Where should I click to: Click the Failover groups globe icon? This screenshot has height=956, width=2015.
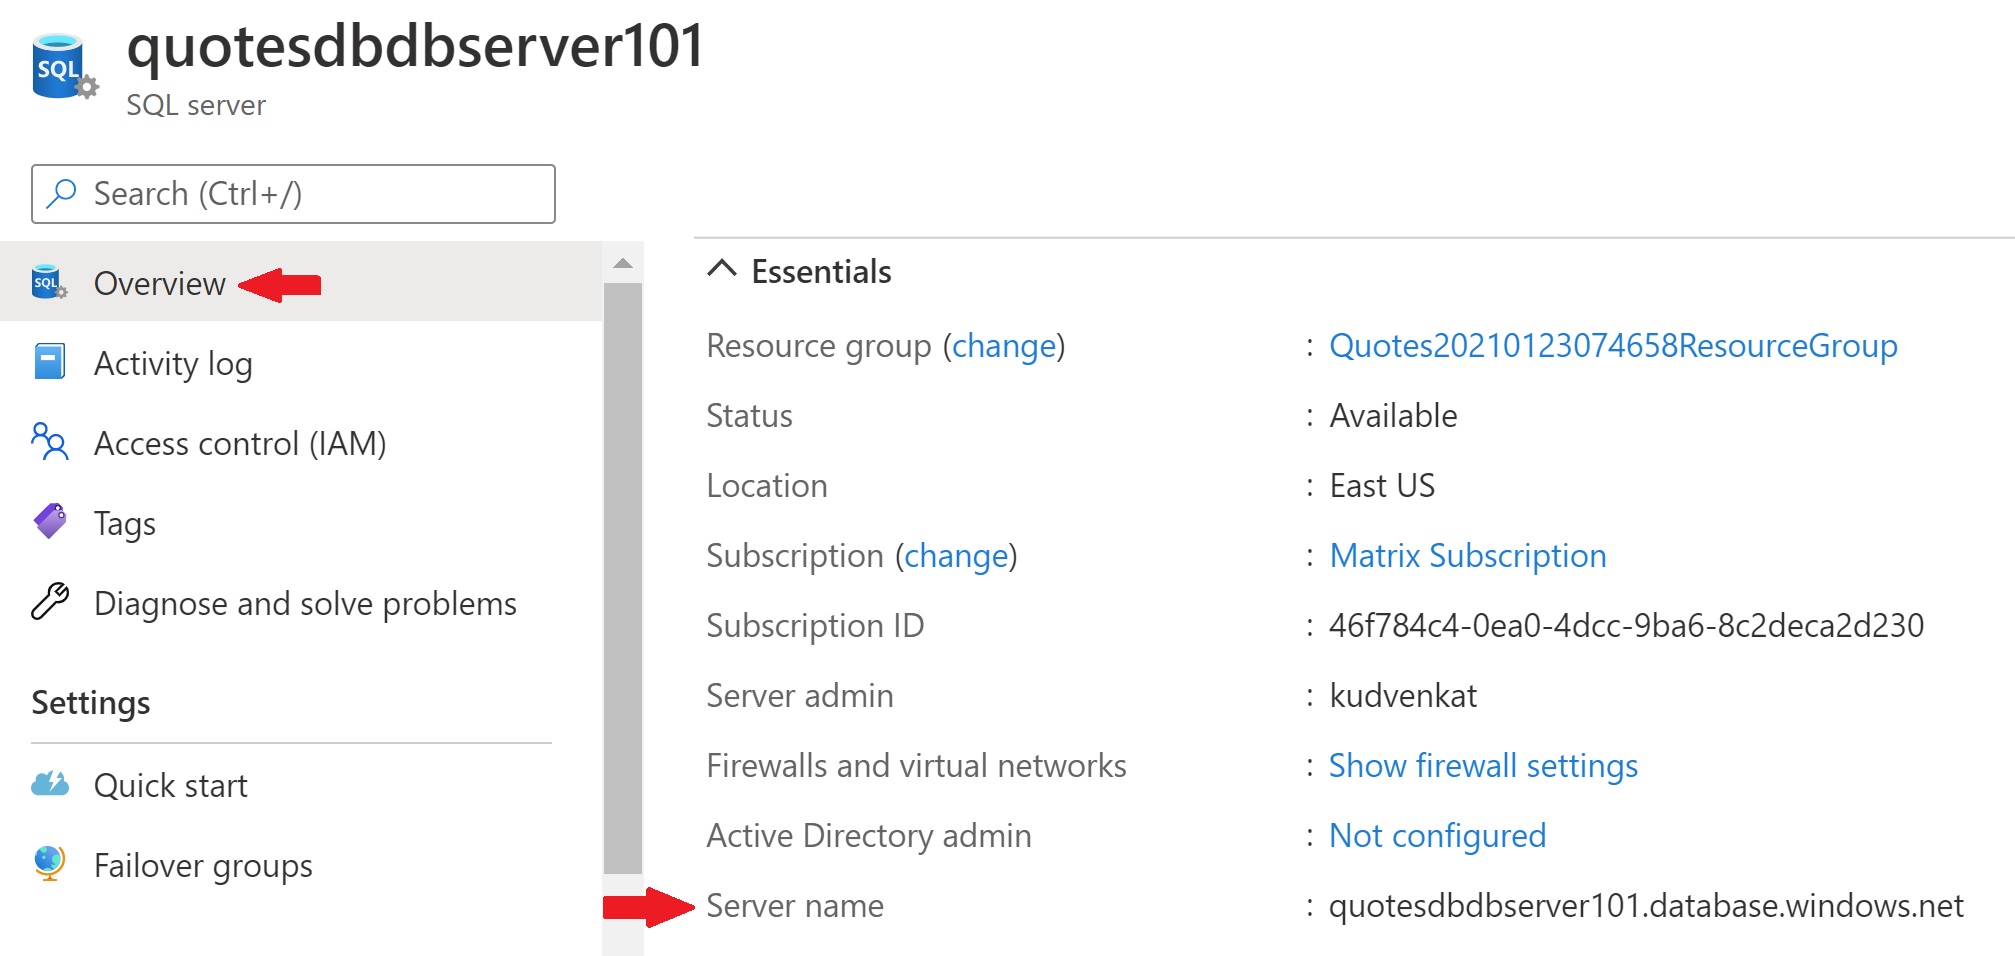tap(49, 863)
